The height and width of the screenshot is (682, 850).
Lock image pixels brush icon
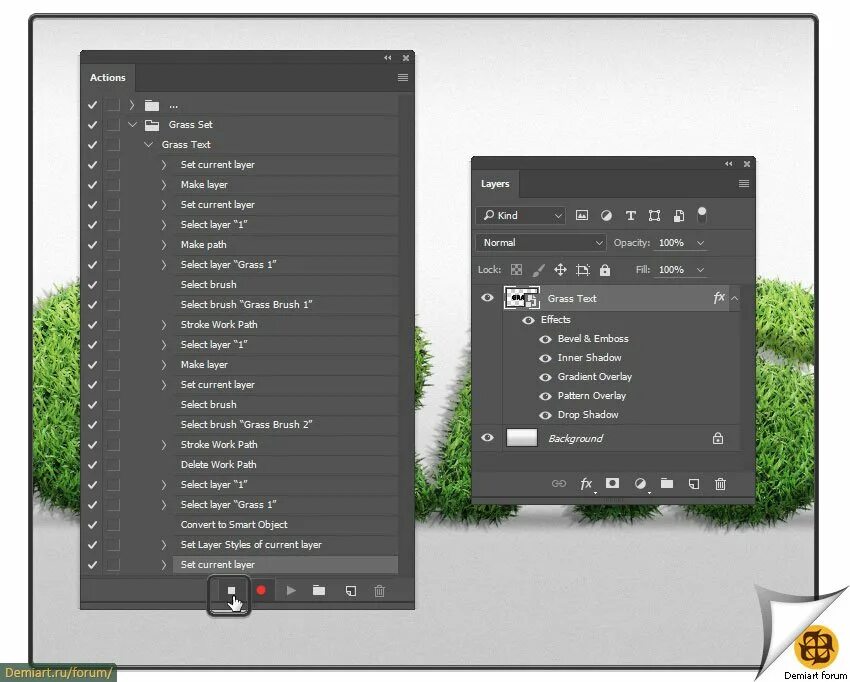pyautogui.click(x=538, y=269)
